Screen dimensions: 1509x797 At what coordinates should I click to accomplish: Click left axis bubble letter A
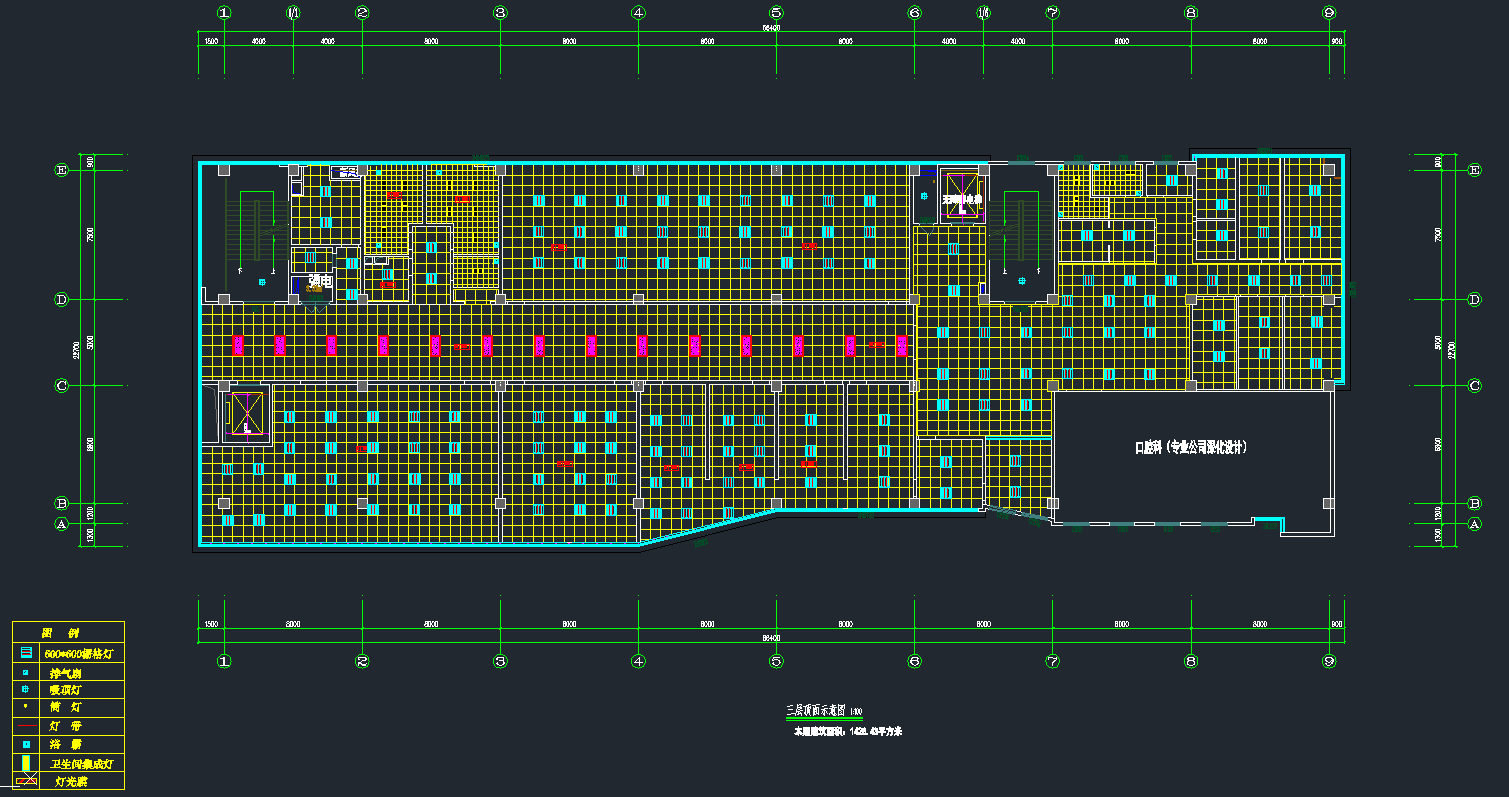[x=61, y=523]
